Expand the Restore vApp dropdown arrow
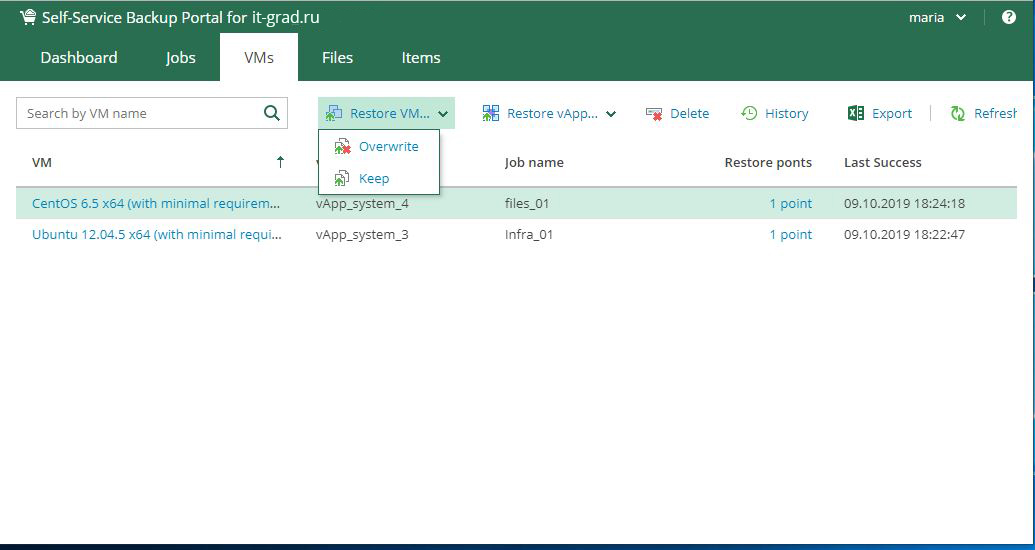The height and width of the screenshot is (550, 1035). click(x=611, y=114)
